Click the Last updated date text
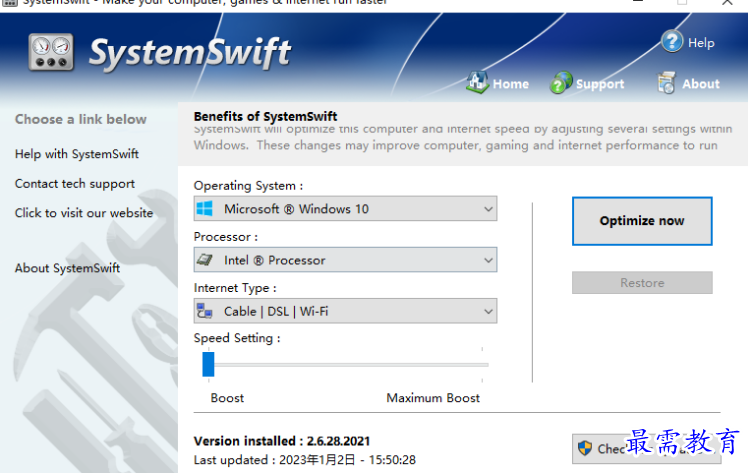This screenshot has width=748, height=473. 304,460
